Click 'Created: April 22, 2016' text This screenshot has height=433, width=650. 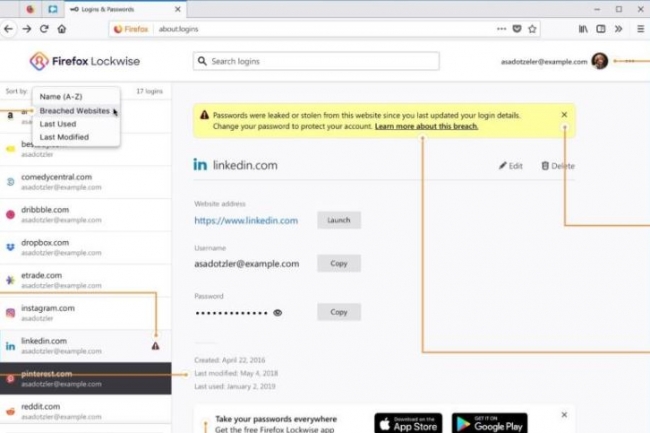tap(230, 360)
